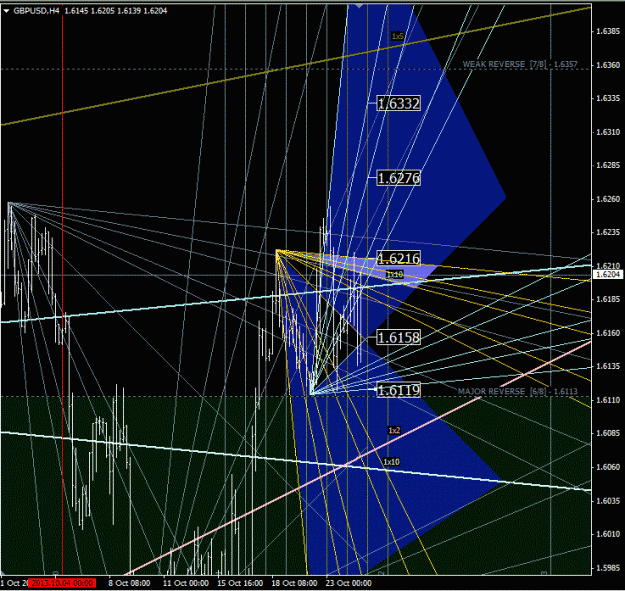This screenshot has height=591, width=625.
Task: Click the 15 Oct 16:00 time label
Action: (x=240, y=583)
